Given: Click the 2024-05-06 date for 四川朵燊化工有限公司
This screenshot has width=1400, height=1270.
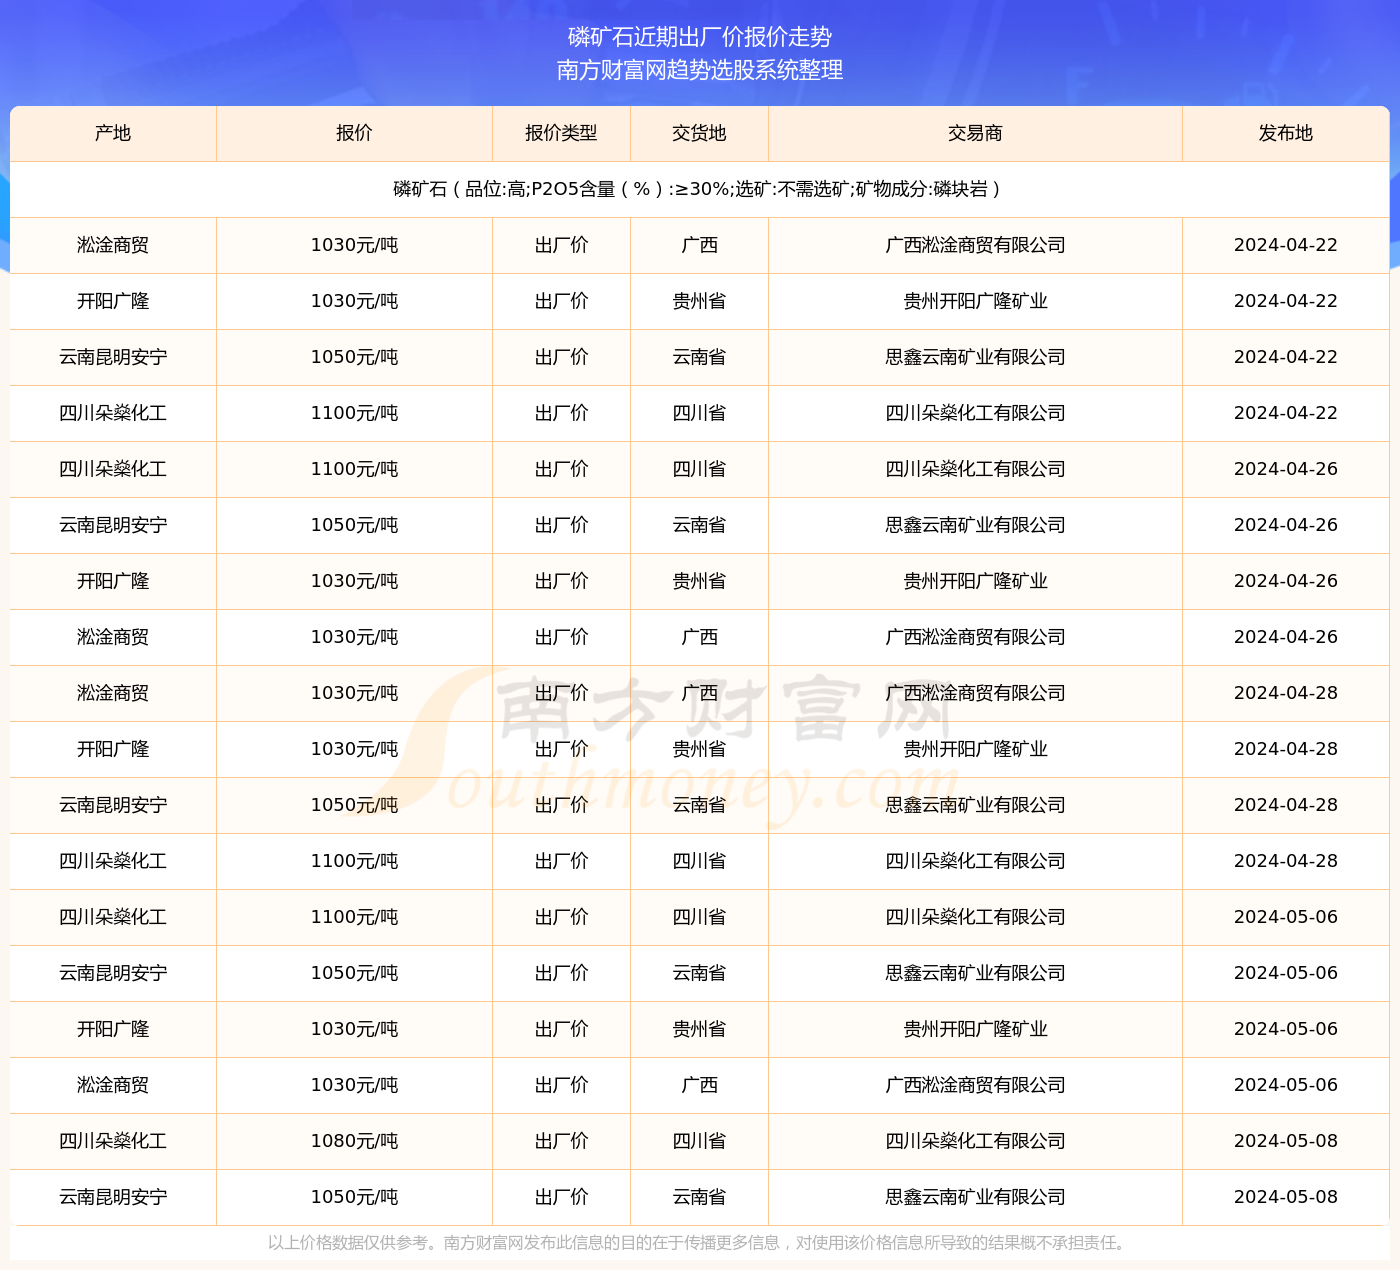Looking at the screenshot, I should click(1286, 917).
